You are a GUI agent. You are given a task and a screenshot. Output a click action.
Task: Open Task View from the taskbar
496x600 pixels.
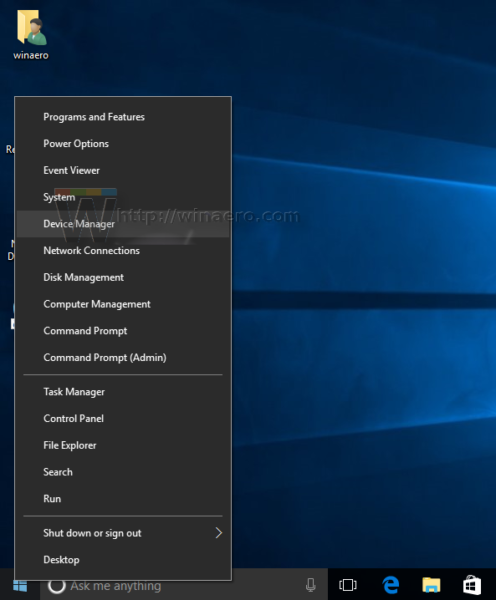pyautogui.click(x=348, y=585)
